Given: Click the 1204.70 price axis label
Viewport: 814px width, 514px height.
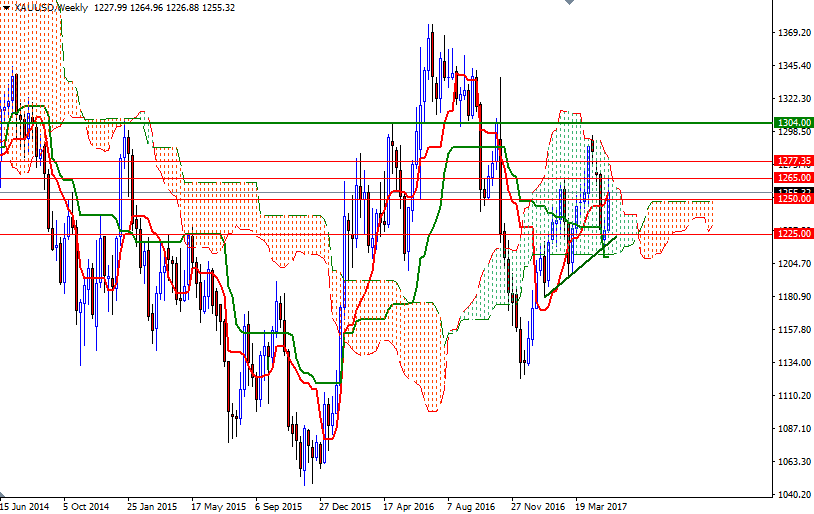Looking at the screenshot, I should 794,264.
